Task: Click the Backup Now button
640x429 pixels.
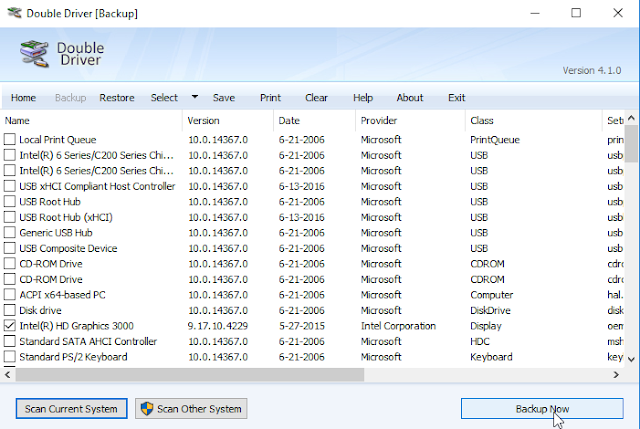Action: coord(542,409)
